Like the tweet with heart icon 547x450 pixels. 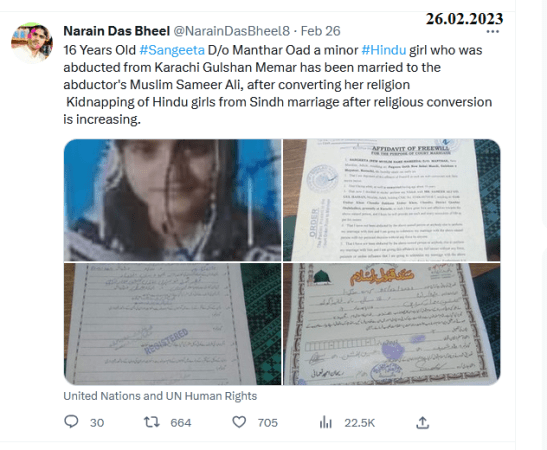coord(239,422)
